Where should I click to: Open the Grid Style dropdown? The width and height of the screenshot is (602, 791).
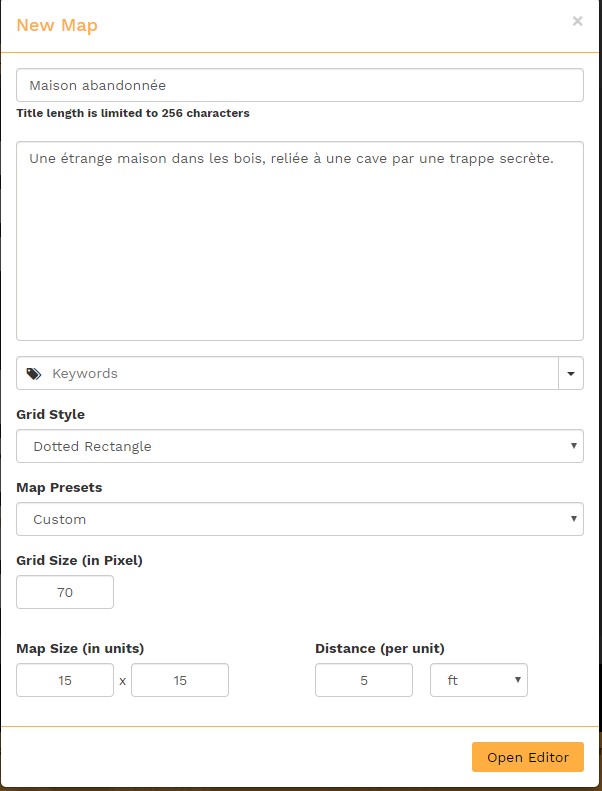click(300, 446)
